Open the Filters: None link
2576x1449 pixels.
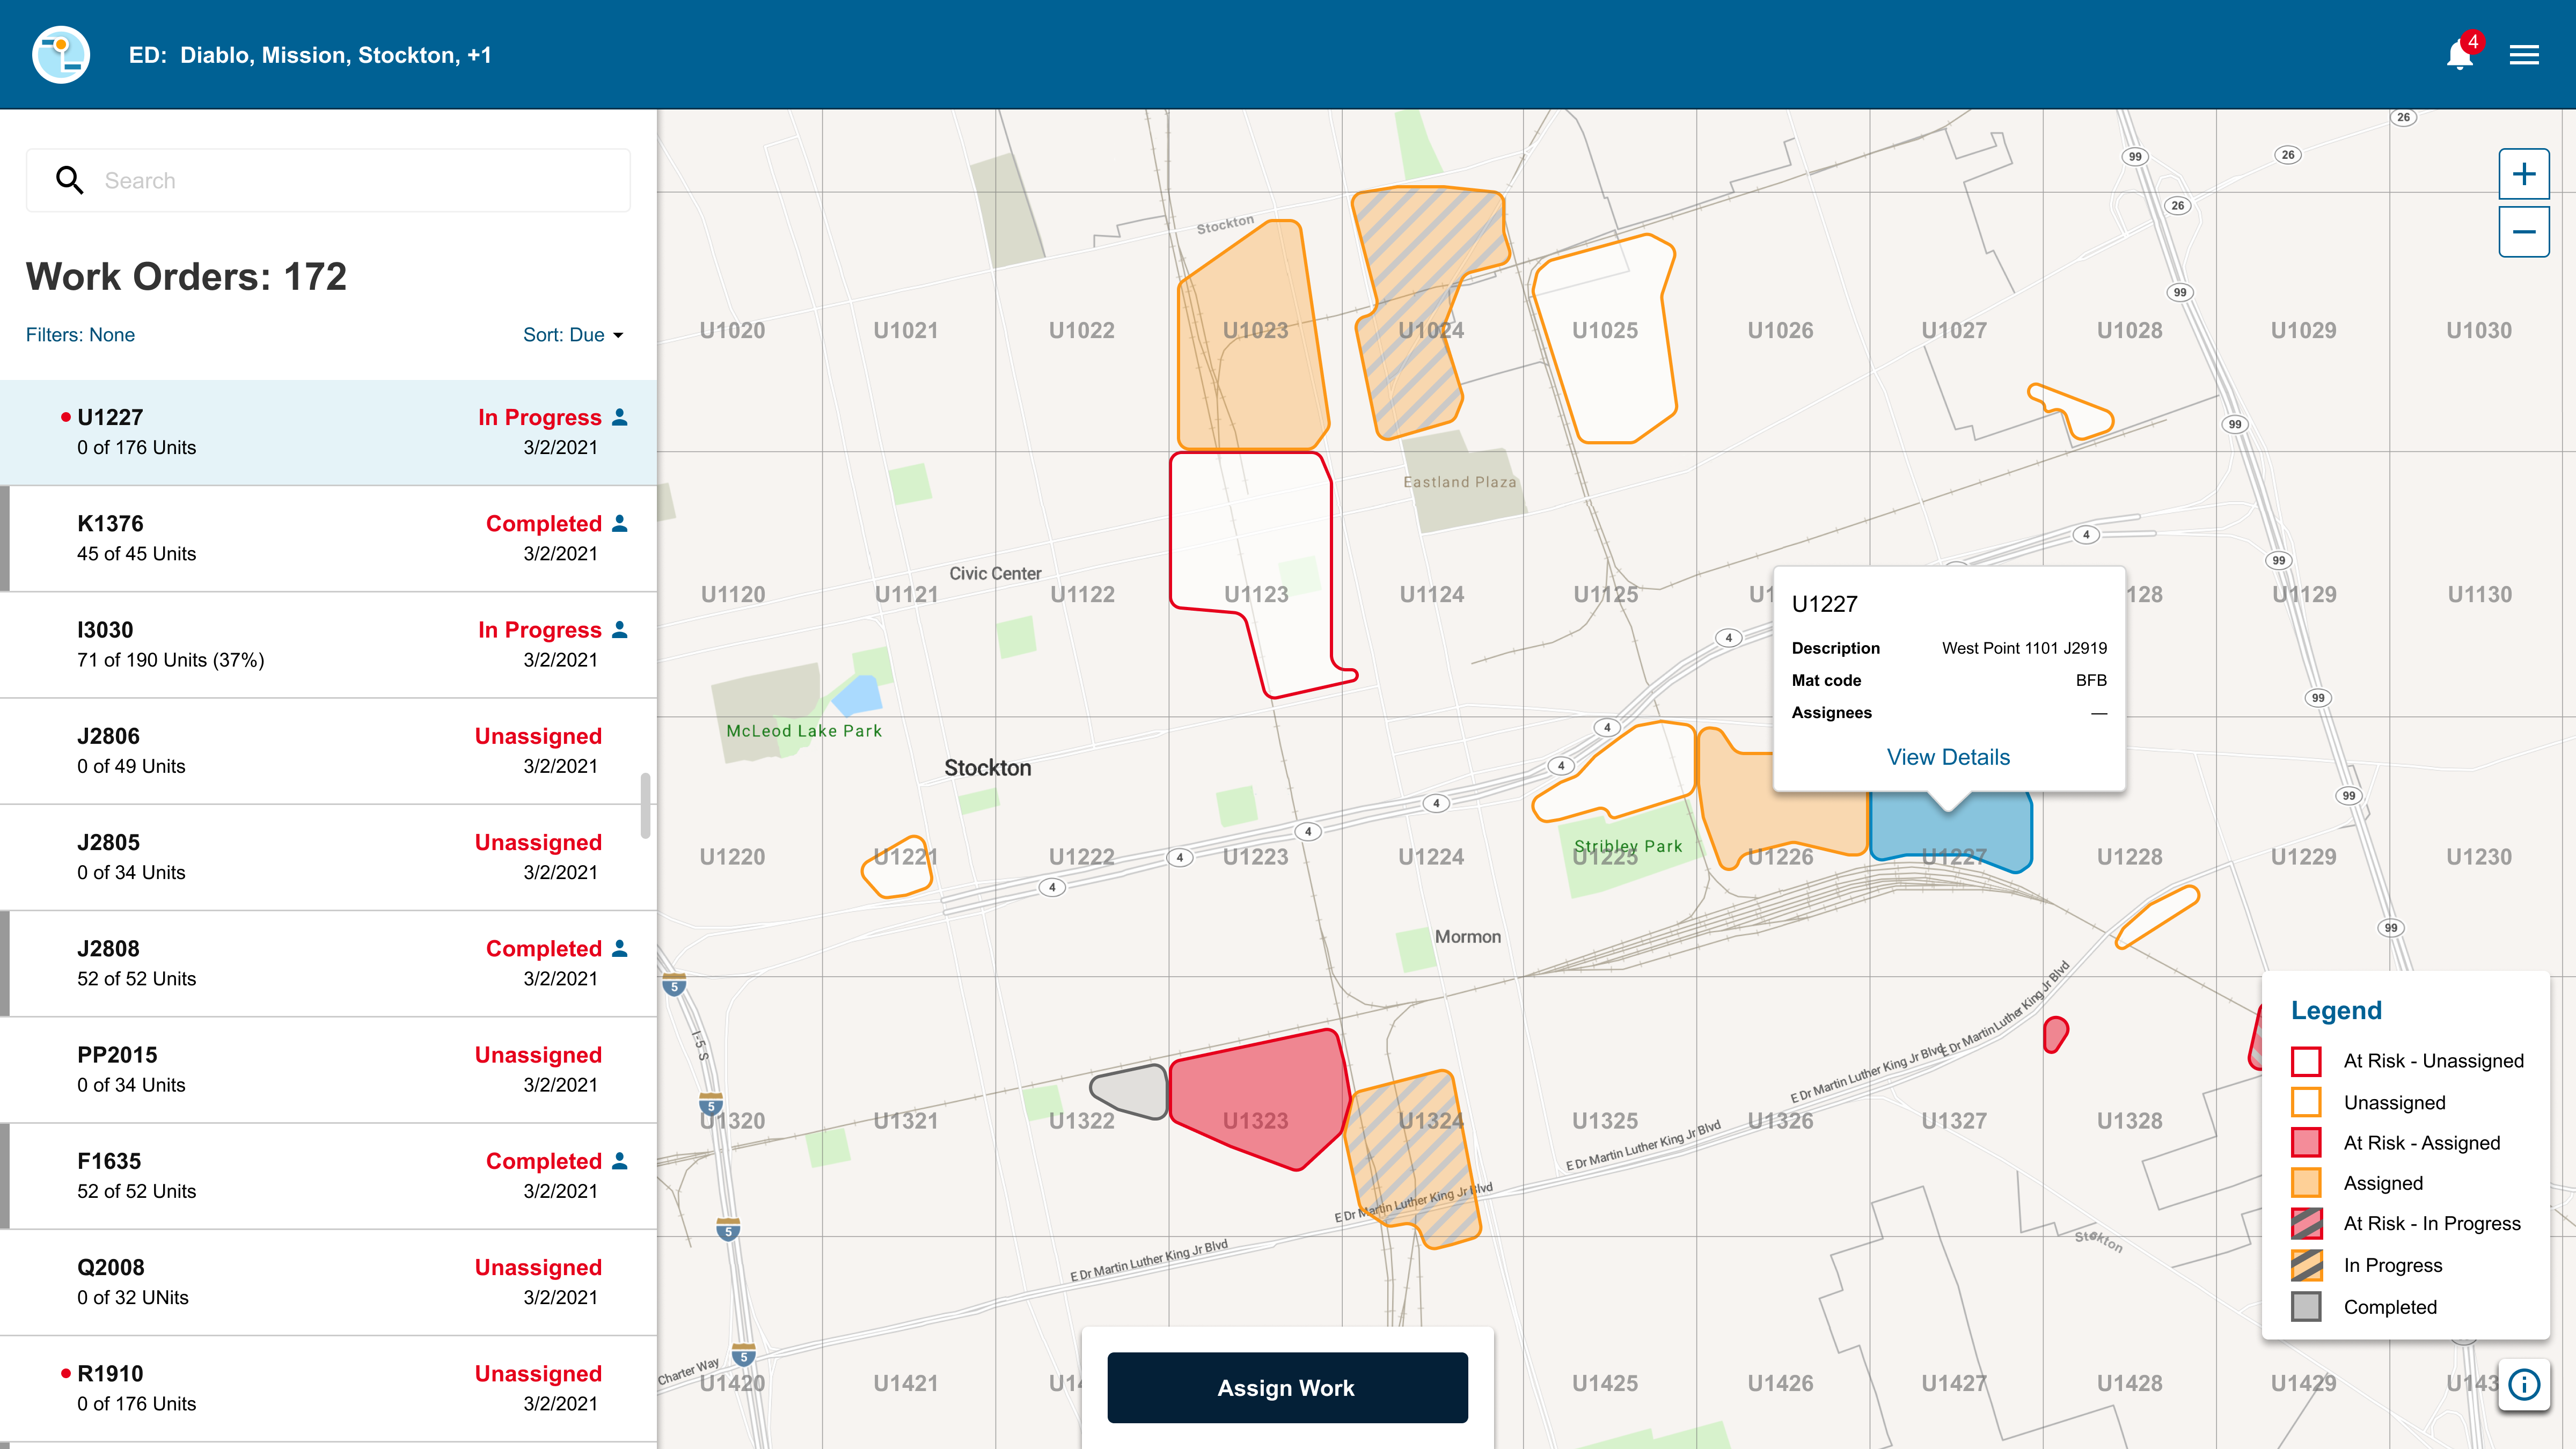click(80, 335)
